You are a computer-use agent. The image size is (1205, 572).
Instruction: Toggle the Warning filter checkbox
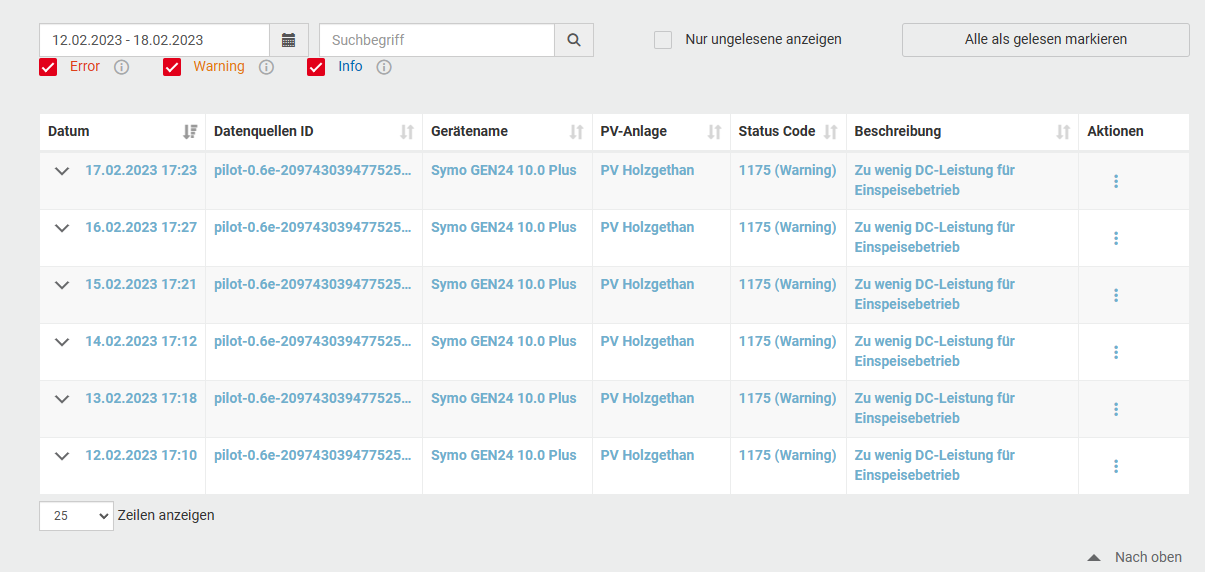(x=172, y=67)
